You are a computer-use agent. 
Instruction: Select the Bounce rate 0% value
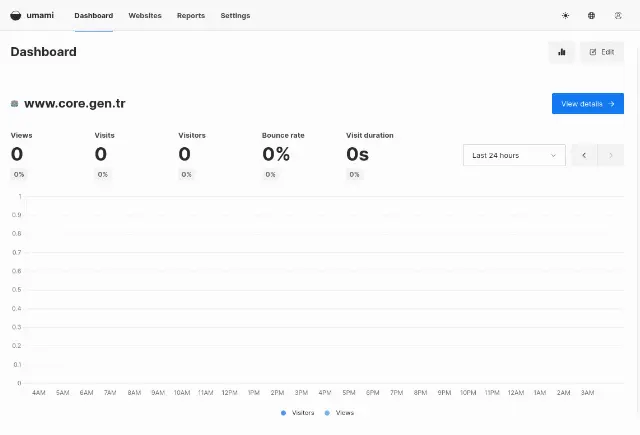click(x=276, y=154)
